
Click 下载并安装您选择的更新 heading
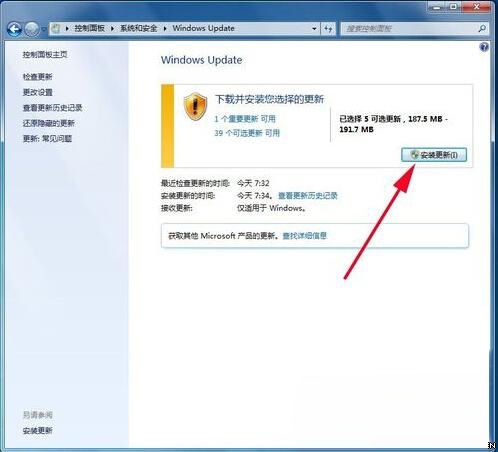coord(269,99)
